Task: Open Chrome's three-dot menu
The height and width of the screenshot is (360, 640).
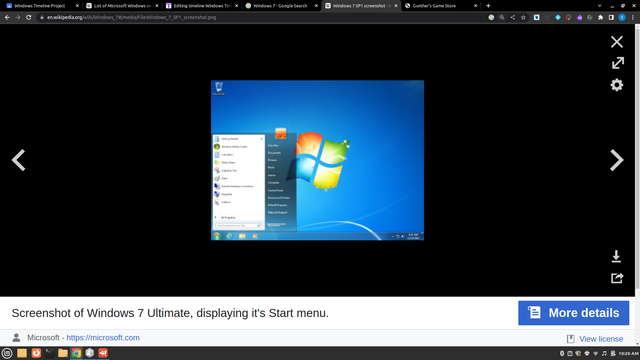Action: click(x=633, y=18)
